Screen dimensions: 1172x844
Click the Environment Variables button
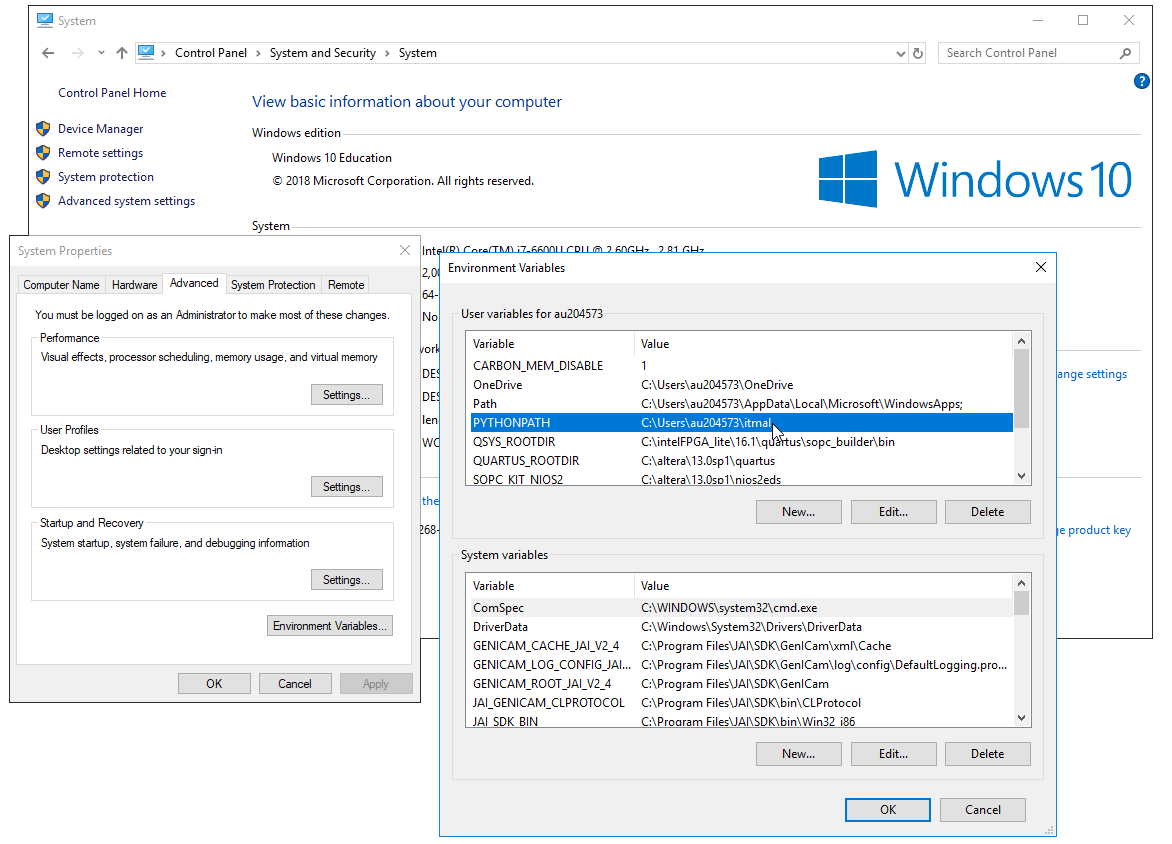(x=330, y=626)
